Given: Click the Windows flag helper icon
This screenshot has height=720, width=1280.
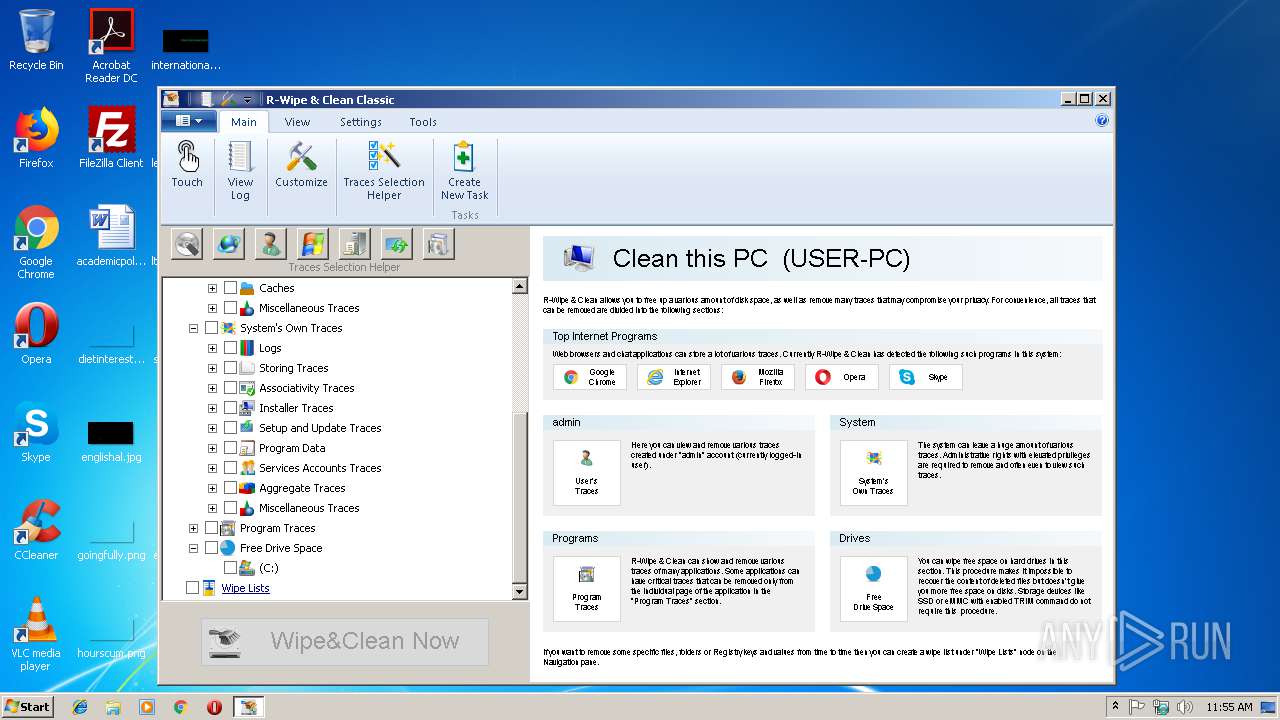Looking at the screenshot, I should pyautogui.click(x=313, y=244).
